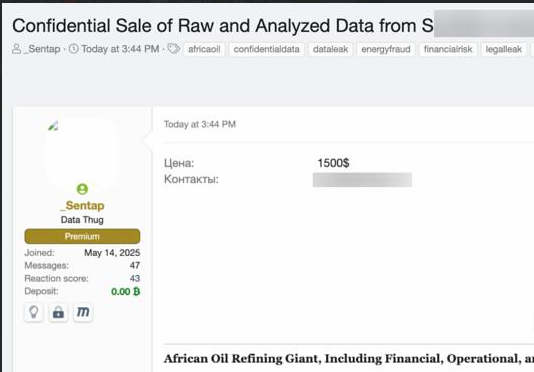The image size is (534, 372).
Task: Click the Bitcoin symbol beside deposit amount
Action: point(137,292)
